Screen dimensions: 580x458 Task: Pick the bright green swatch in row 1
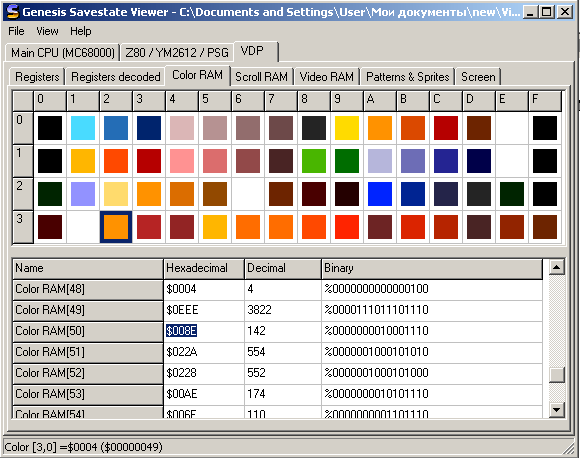tap(314, 161)
